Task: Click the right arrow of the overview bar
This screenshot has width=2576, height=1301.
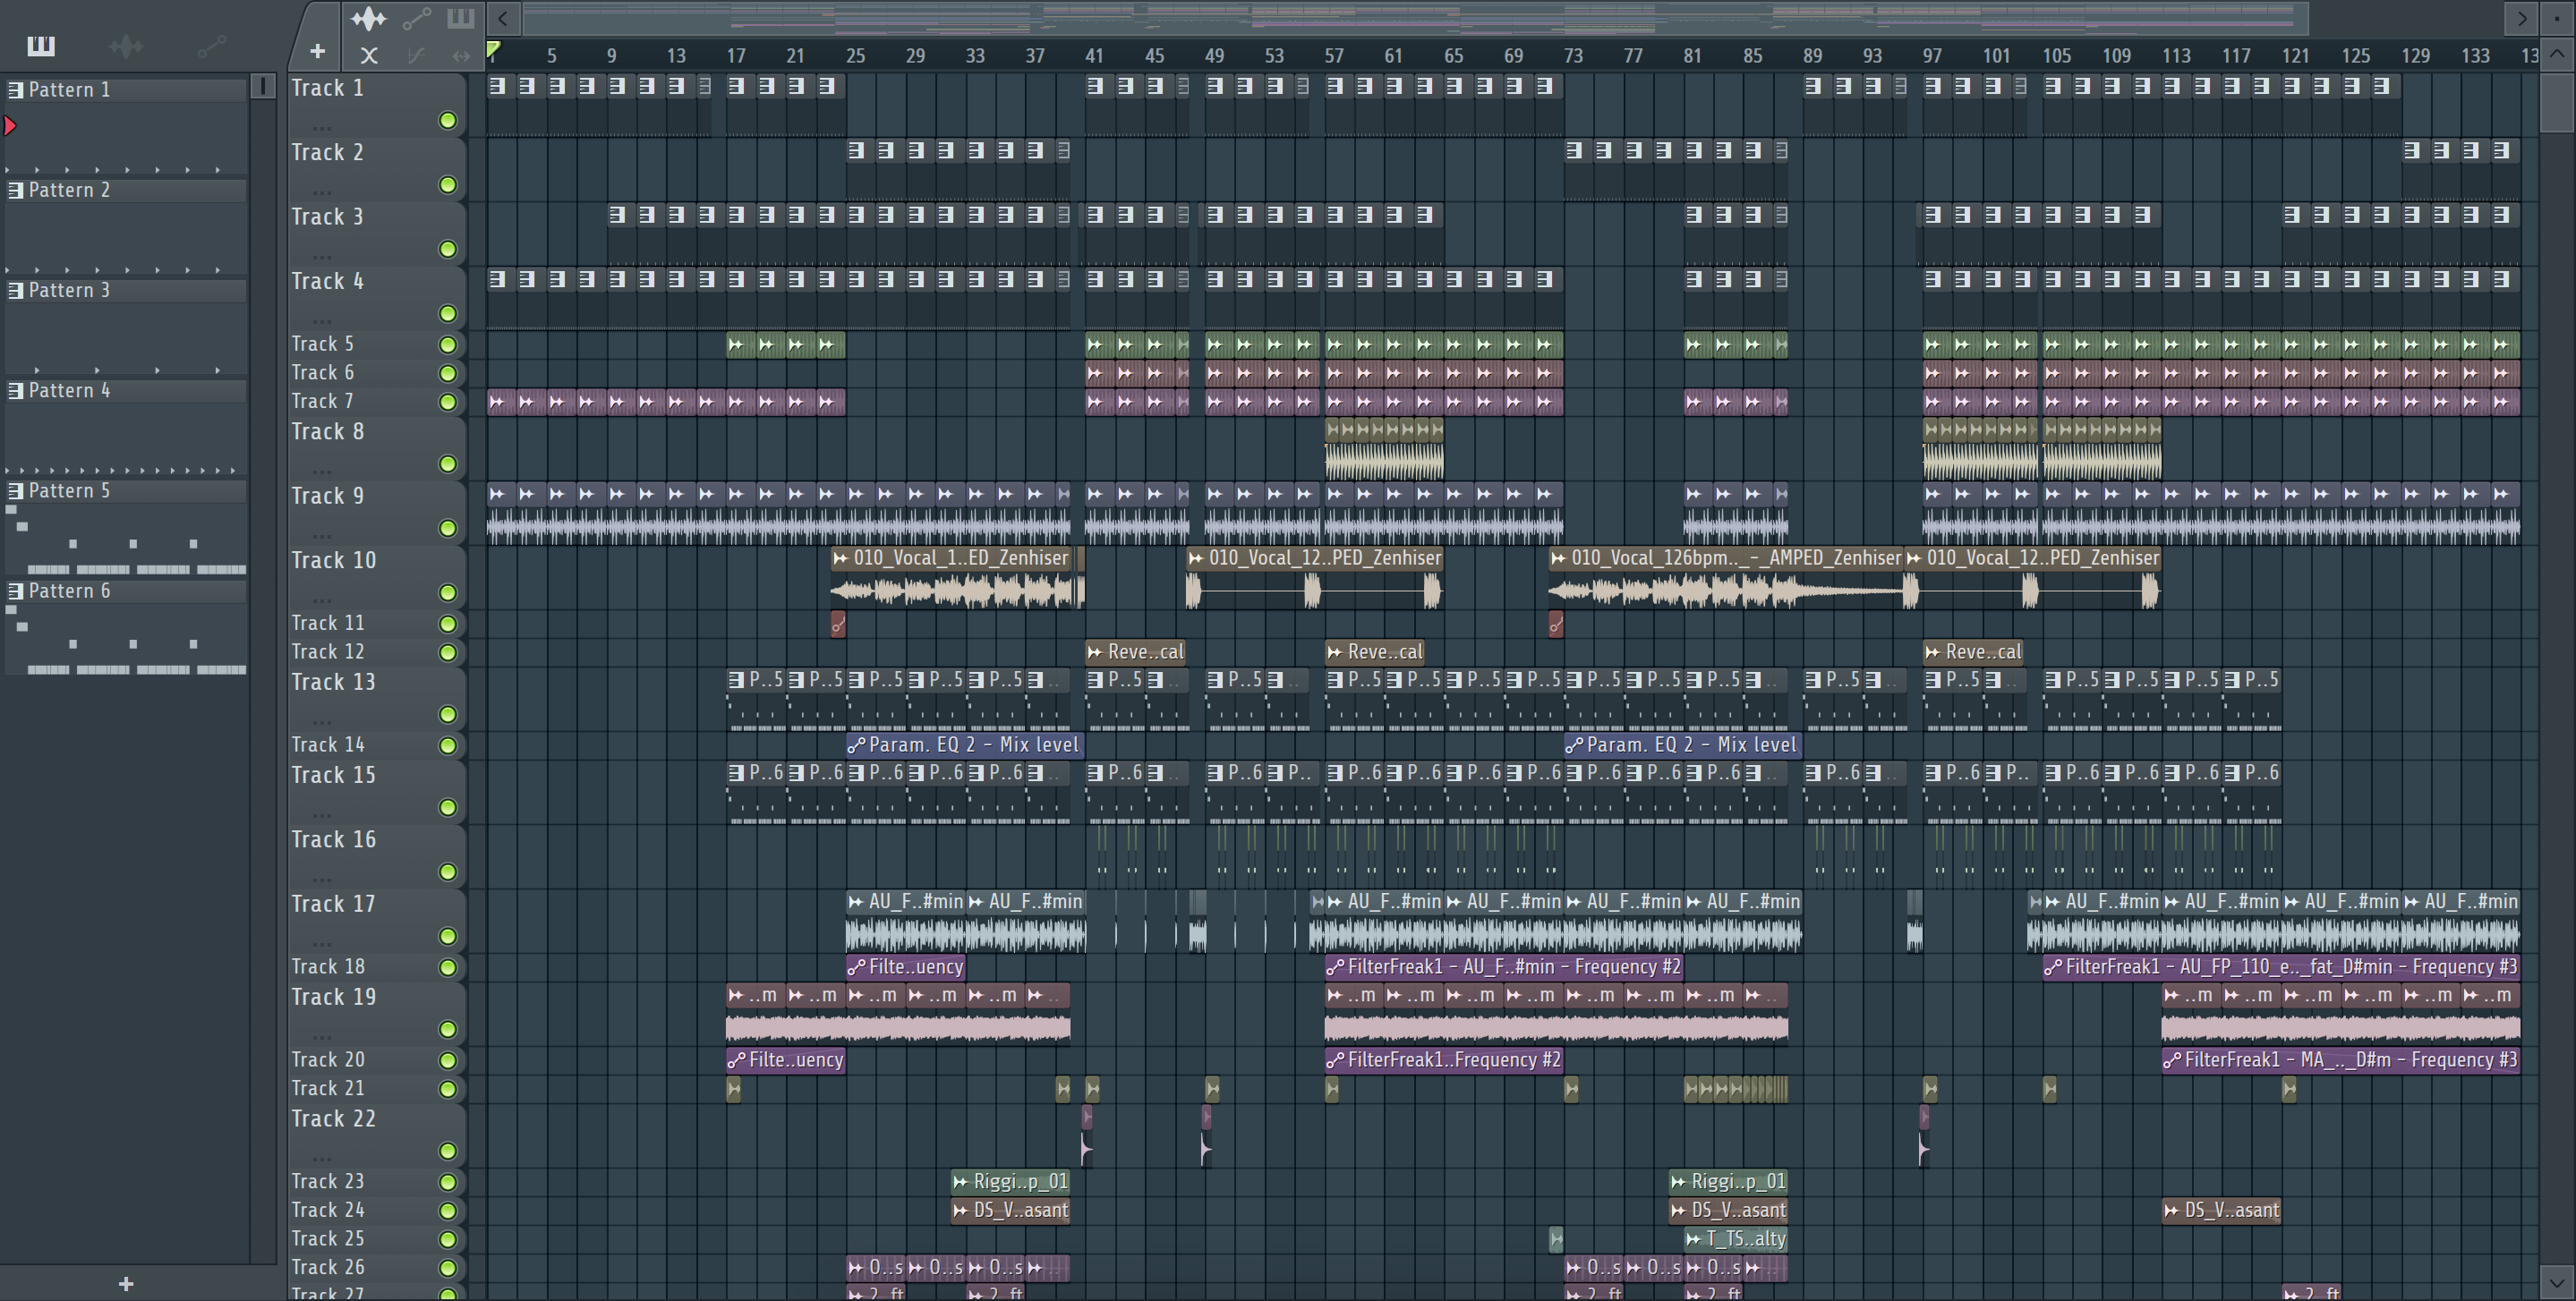Action: point(2521,18)
